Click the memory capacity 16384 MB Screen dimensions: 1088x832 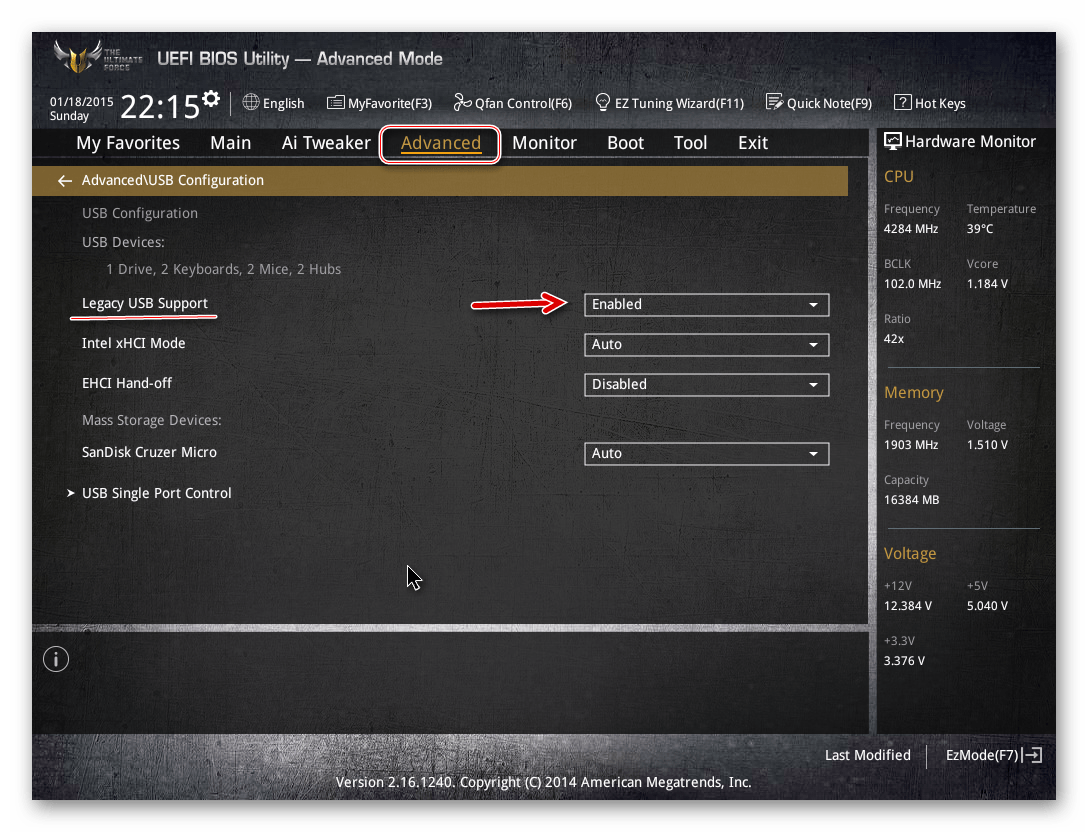point(911,500)
